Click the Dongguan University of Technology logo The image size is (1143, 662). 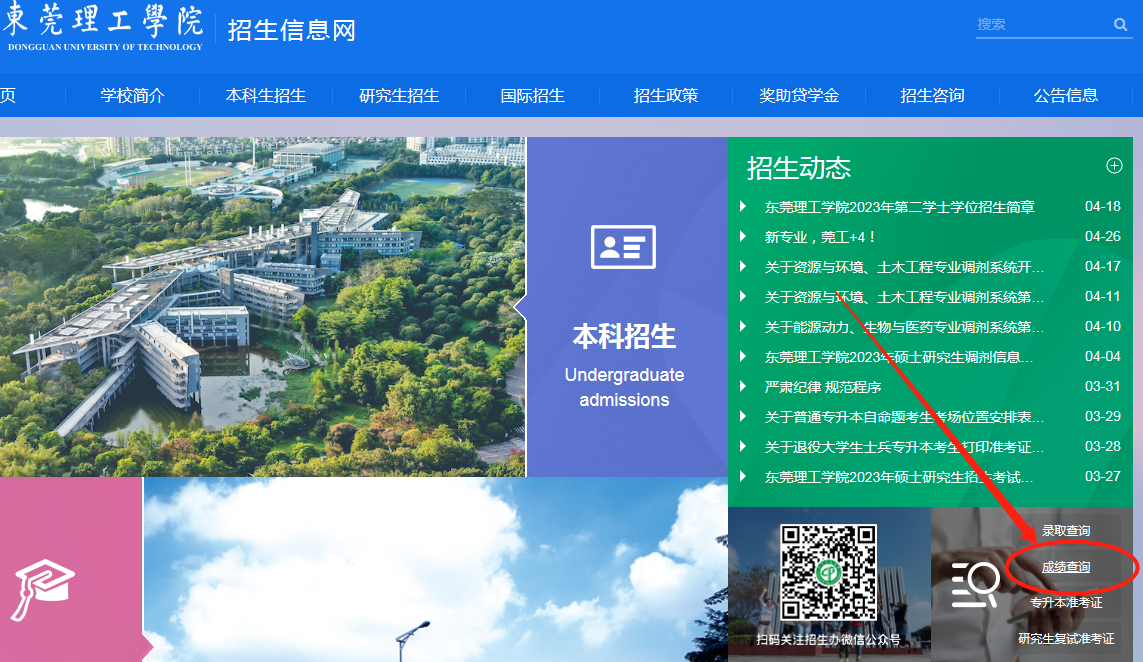click(105, 30)
